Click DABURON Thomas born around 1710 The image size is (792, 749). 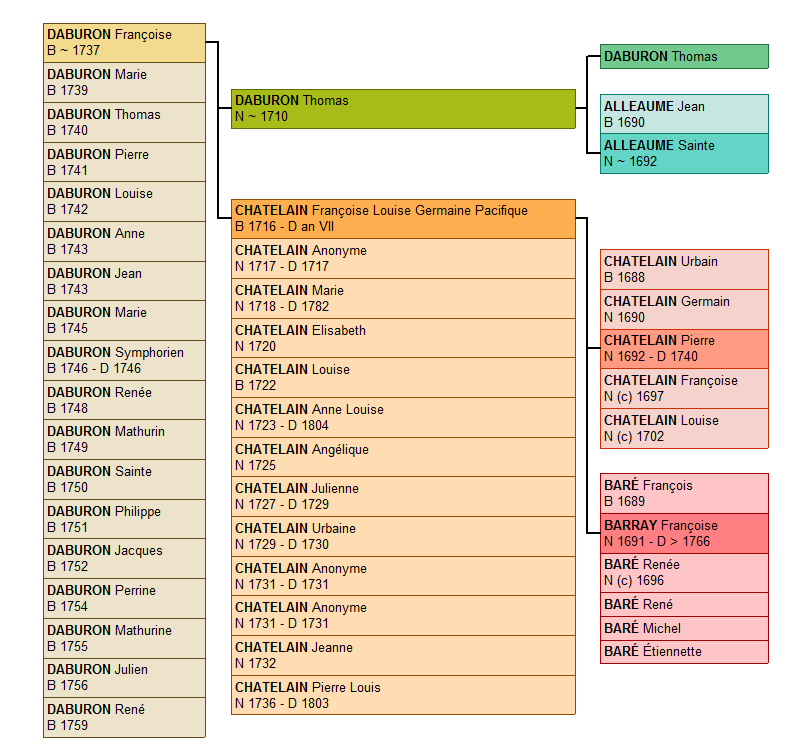pyautogui.click(x=403, y=109)
